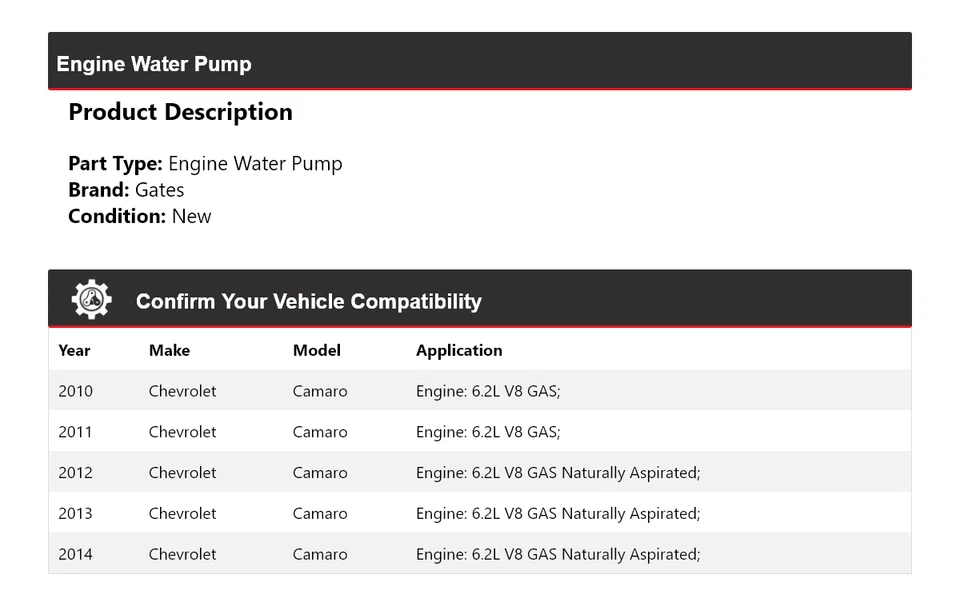The image size is (960, 606).
Task: Click the Part Type: Engine Water Pump line
Action: 205,164
